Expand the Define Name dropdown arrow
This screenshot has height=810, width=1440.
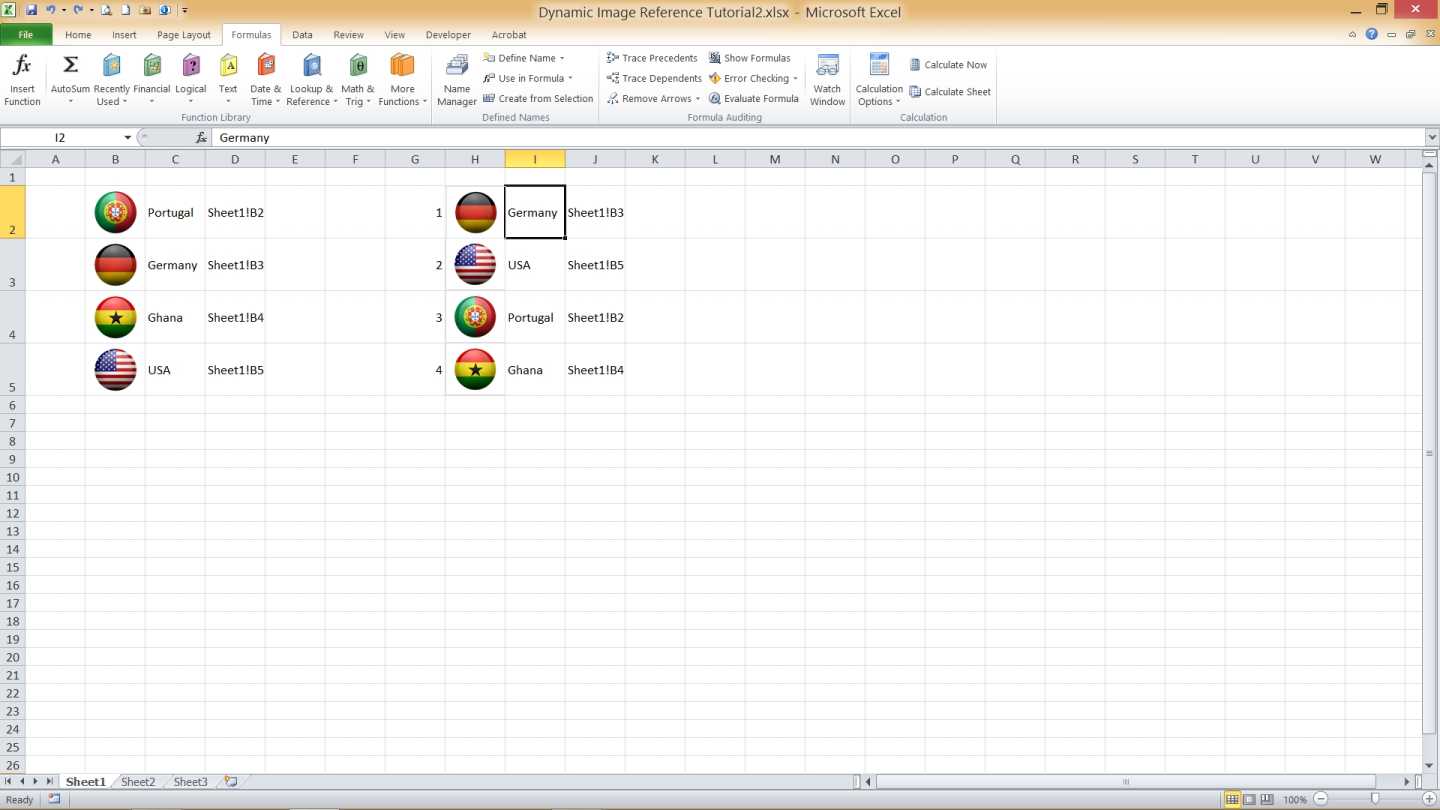pos(562,58)
